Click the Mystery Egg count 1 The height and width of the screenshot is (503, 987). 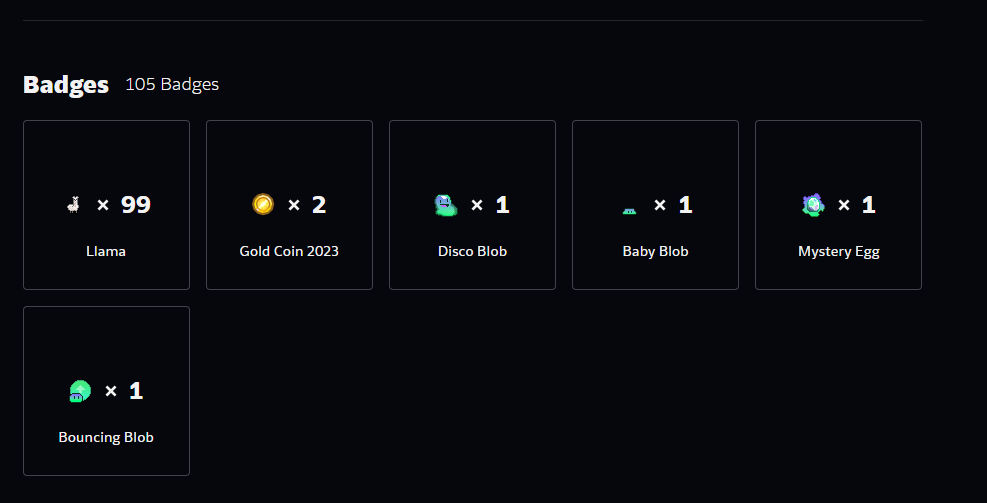869,205
